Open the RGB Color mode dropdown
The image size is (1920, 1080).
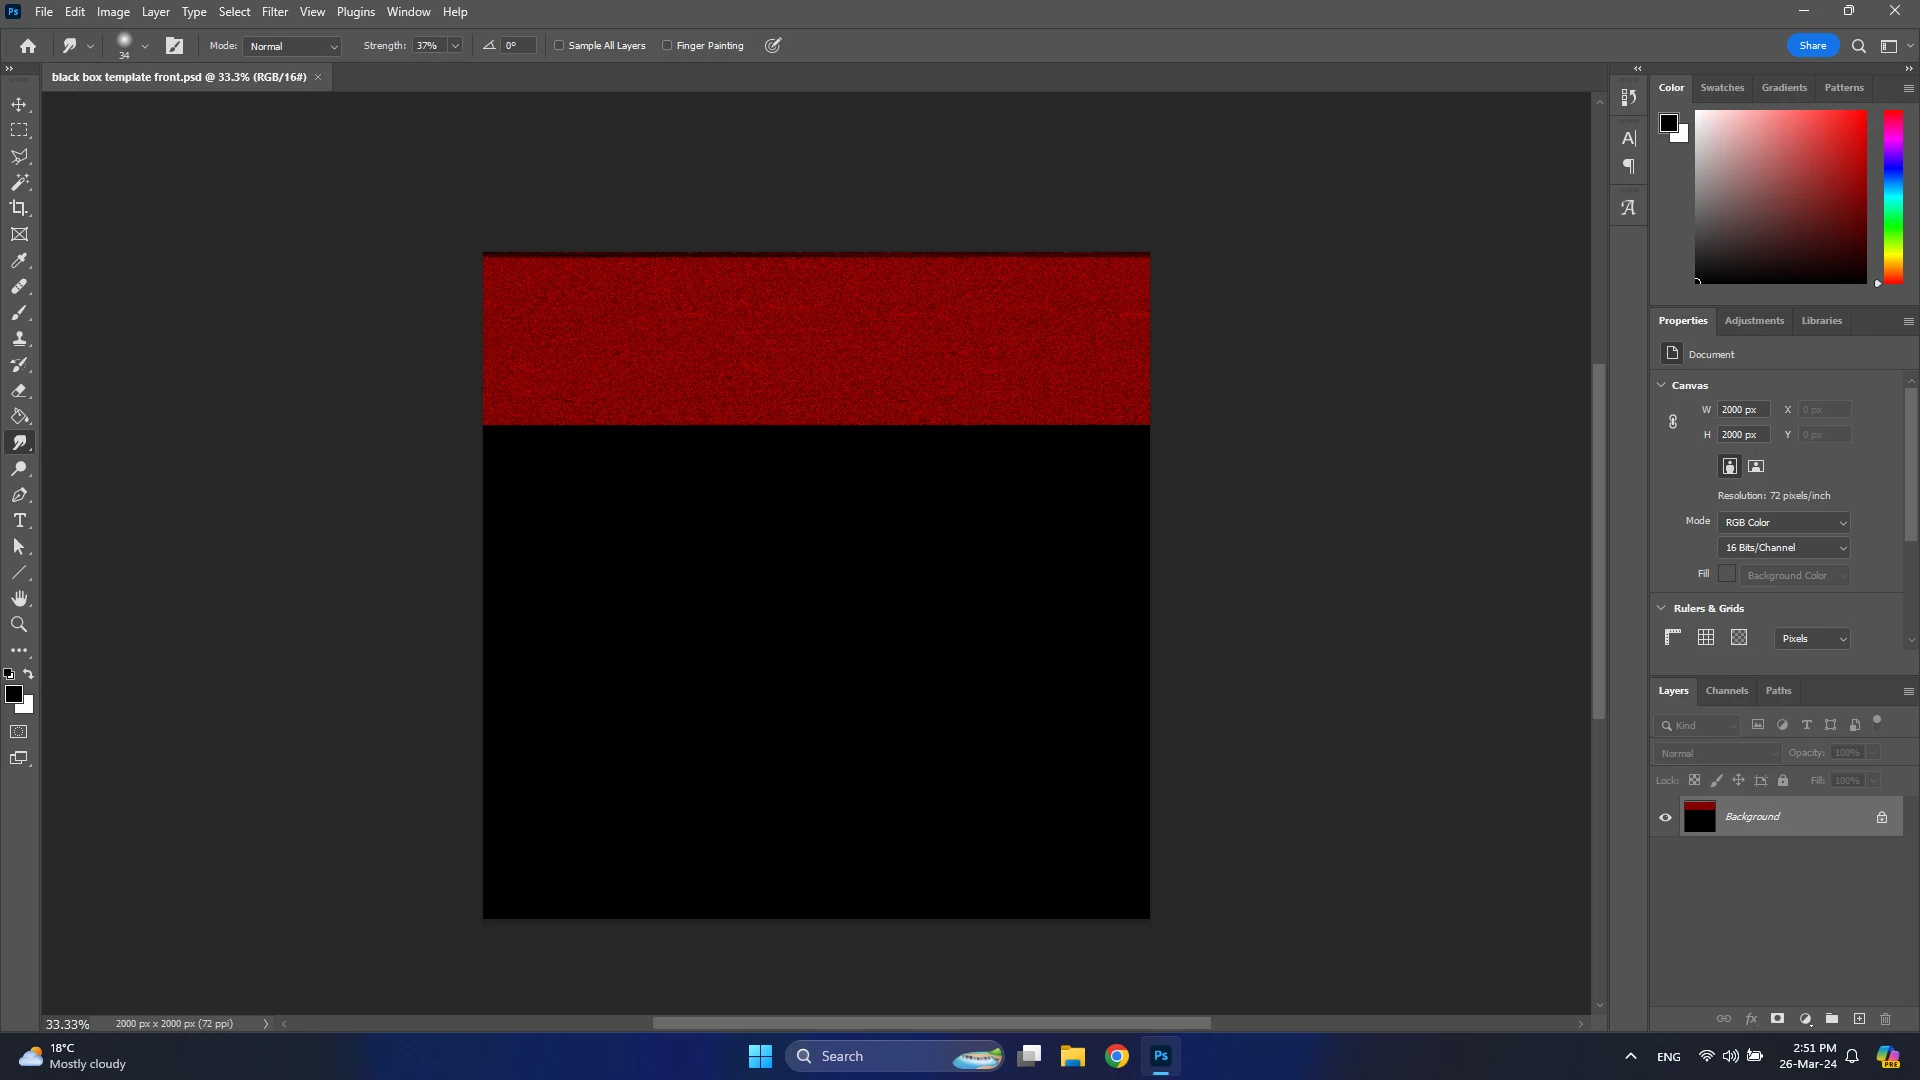[x=1784, y=523]
